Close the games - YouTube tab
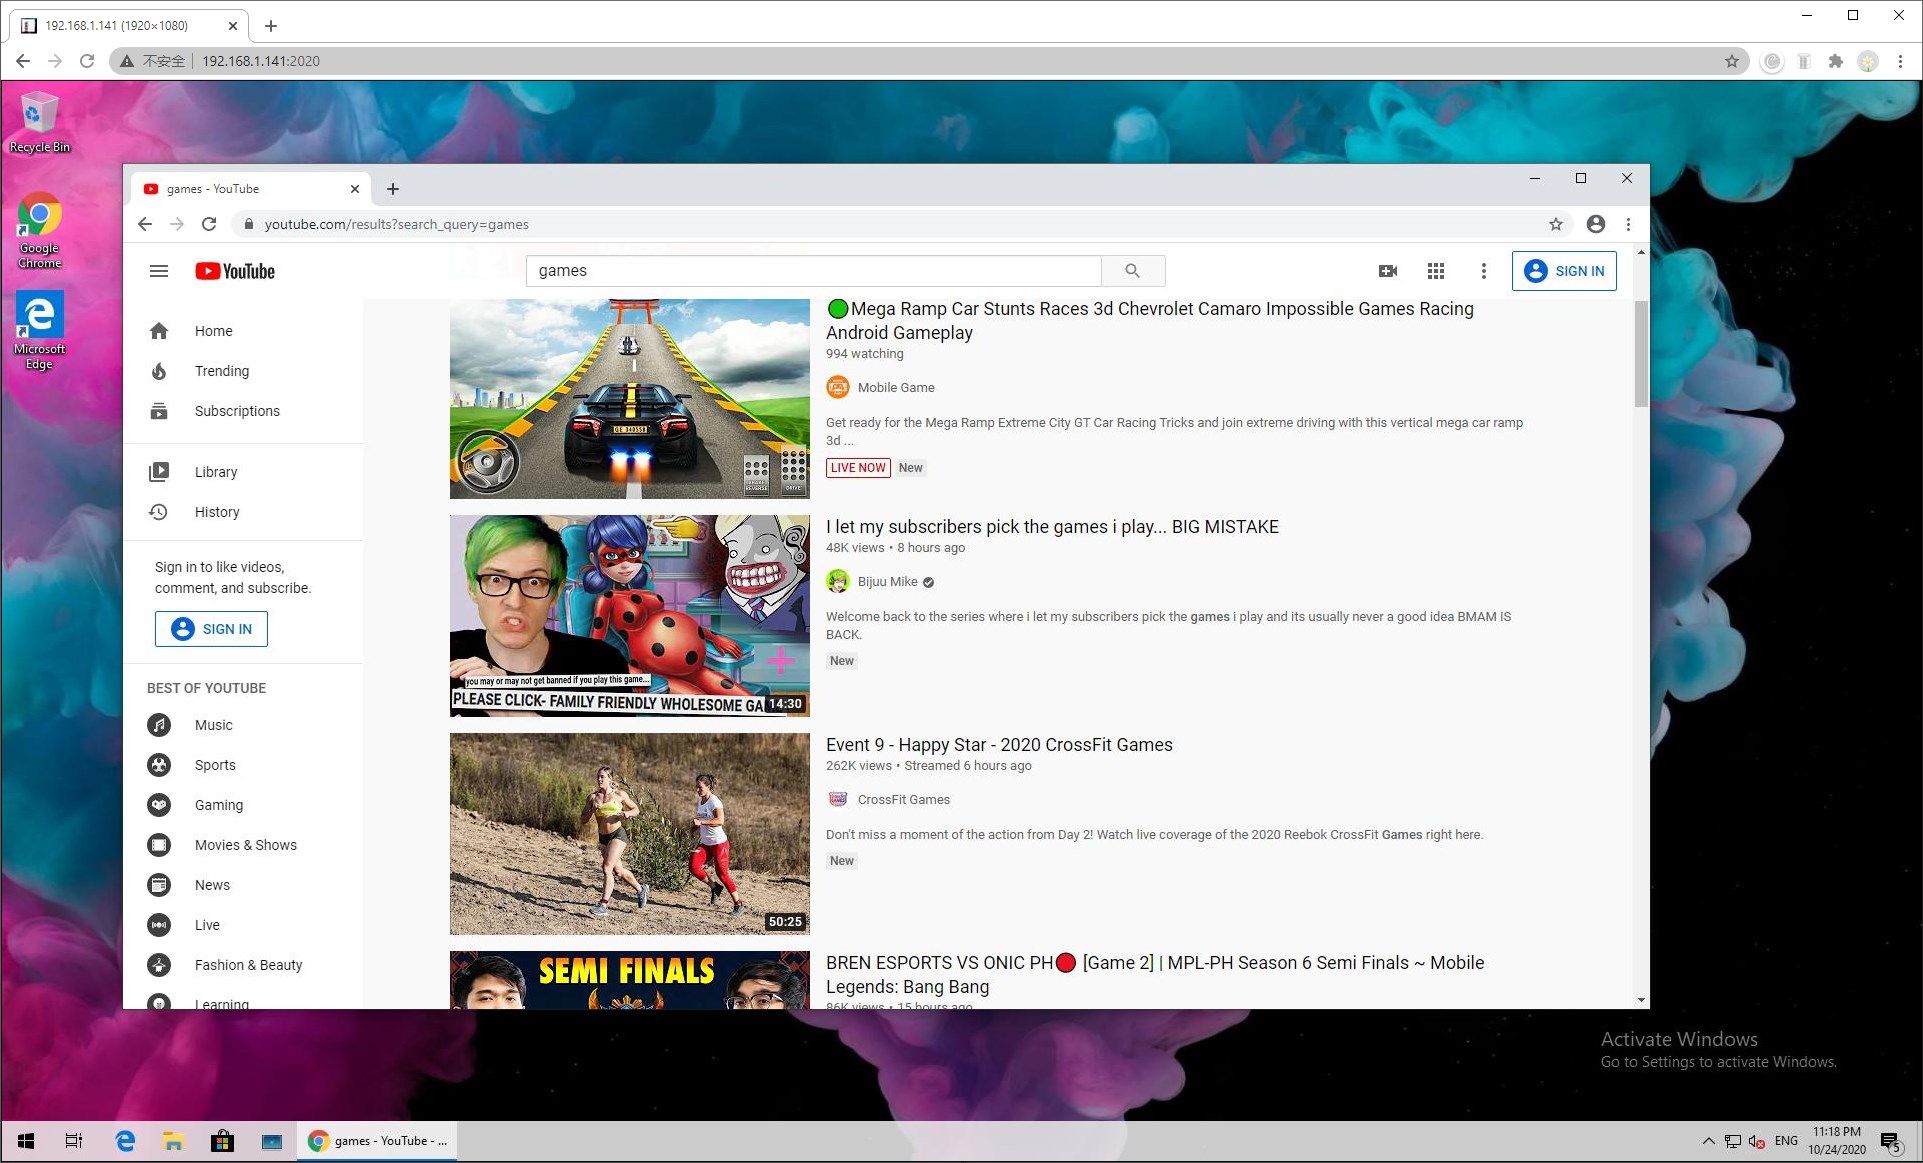1923x1163 pixels. click(x=355, y=189)
